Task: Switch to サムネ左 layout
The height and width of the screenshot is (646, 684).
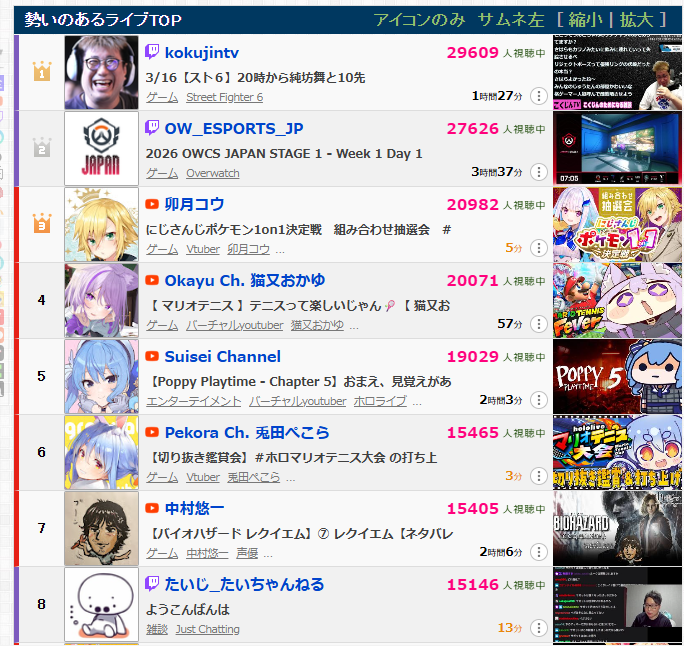Action: (x=511, y=20)
